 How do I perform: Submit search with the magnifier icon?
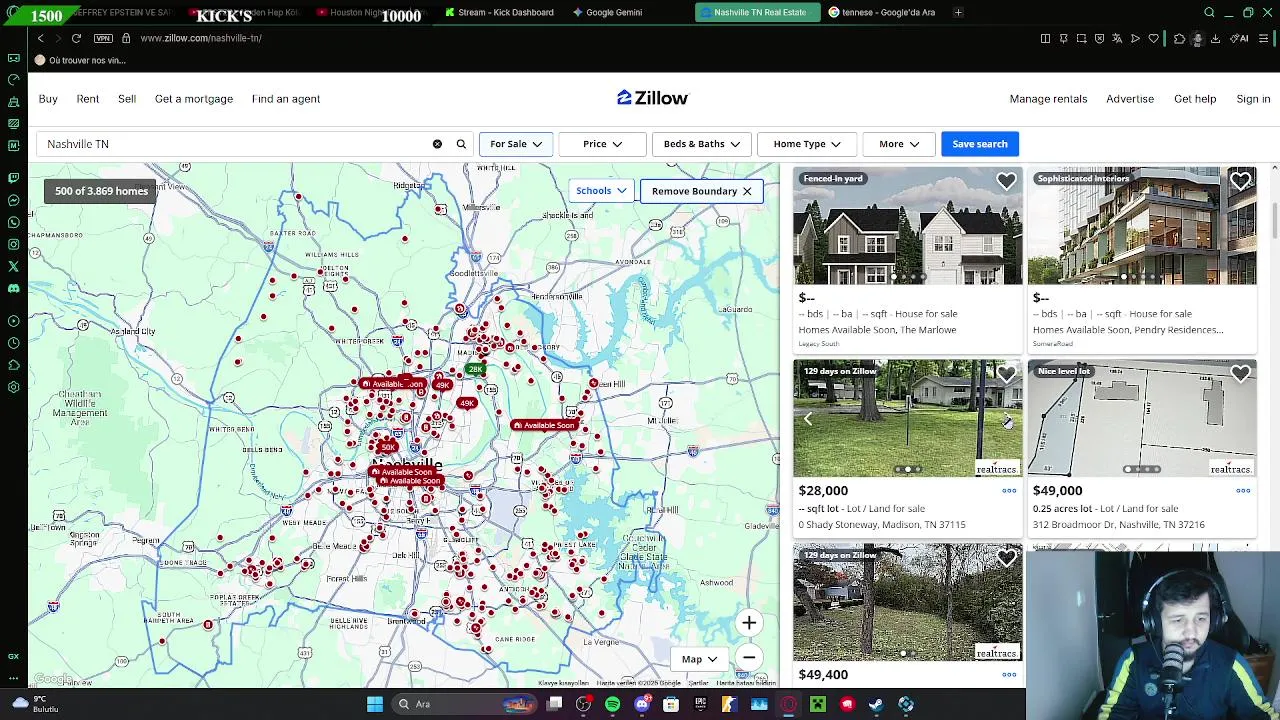tap(461, 144)
